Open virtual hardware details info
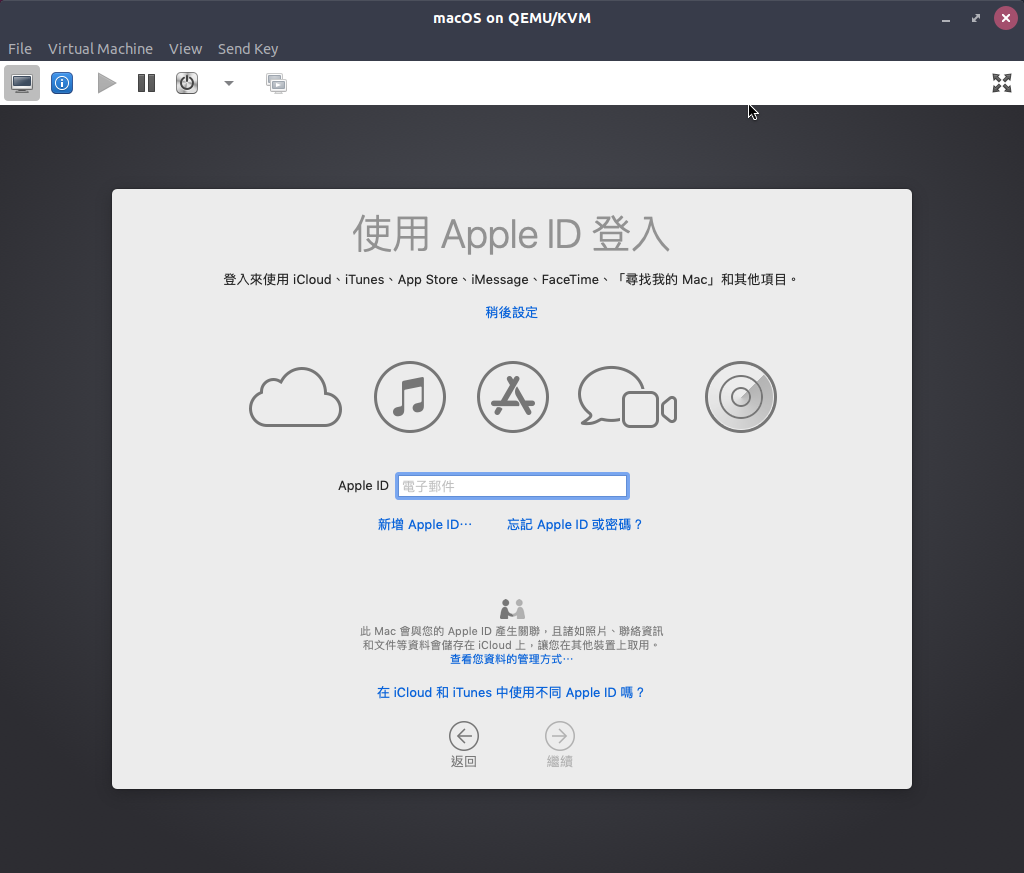Image resolution: width=1024 pixels, height=873 pixels. point(62,83)
